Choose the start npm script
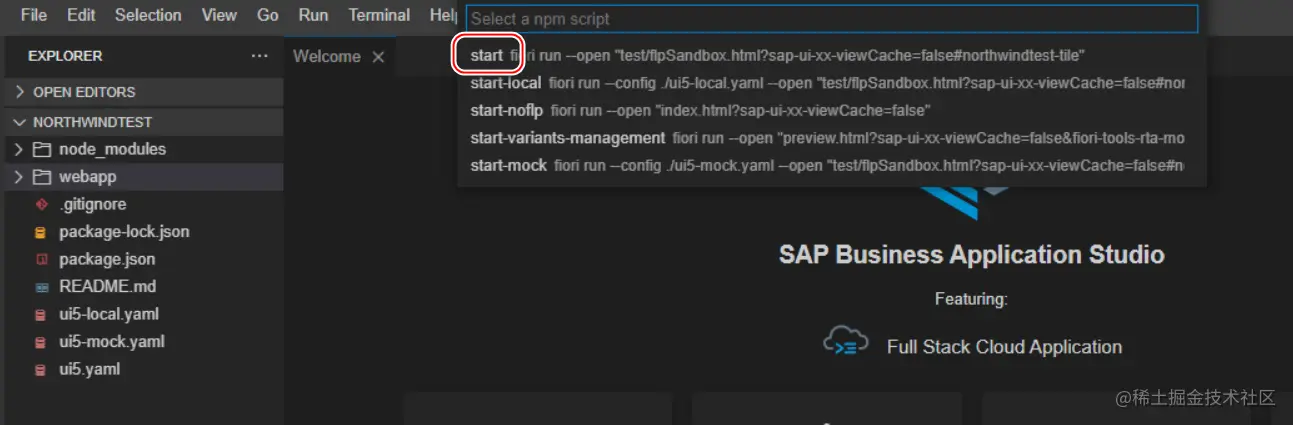This screenshot has height=425, width=1293. click(x=831, y=56)
